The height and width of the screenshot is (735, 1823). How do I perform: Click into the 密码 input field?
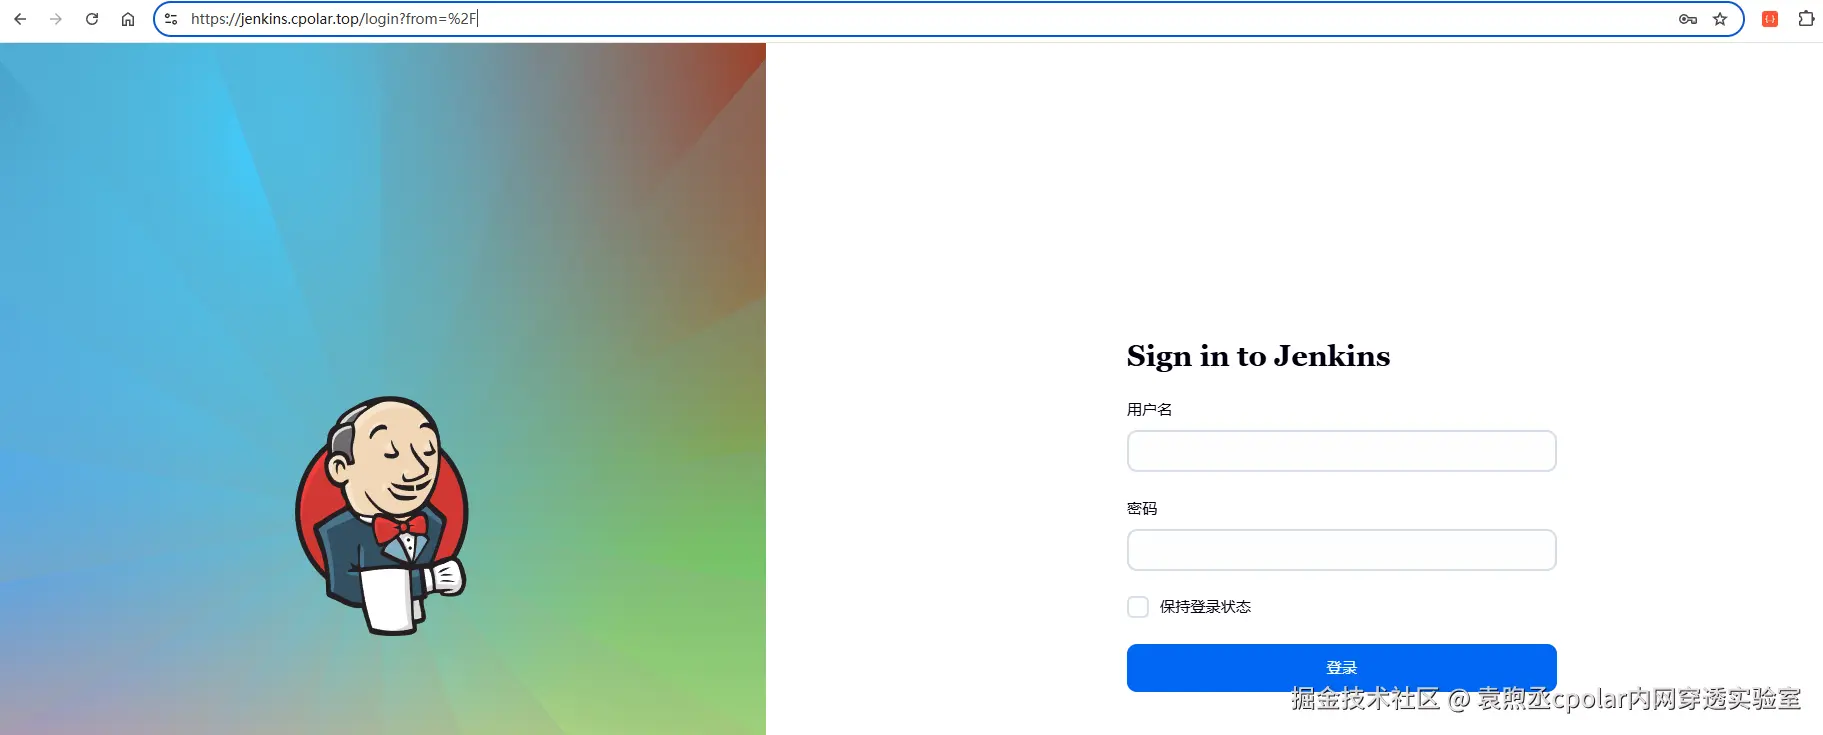(x=1341, y=550)
